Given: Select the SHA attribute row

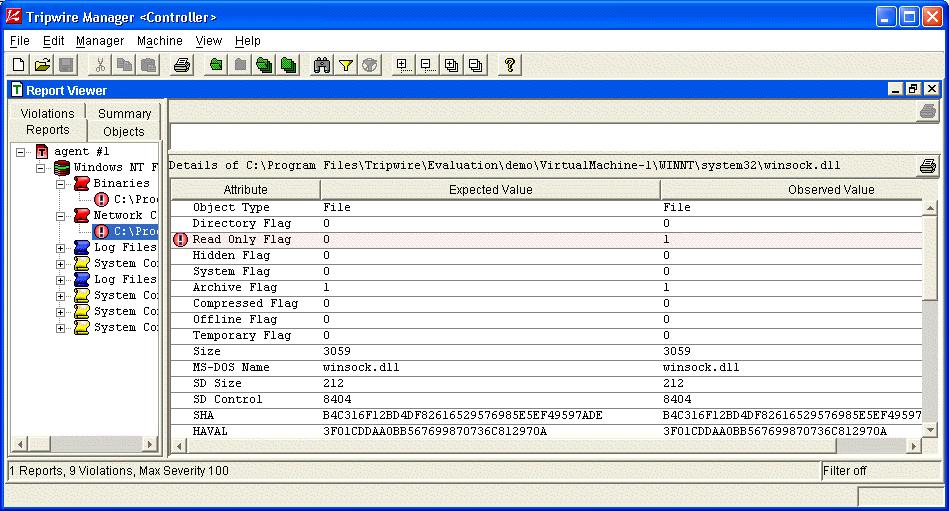Looking at the screenshot, I should point(547,415).
